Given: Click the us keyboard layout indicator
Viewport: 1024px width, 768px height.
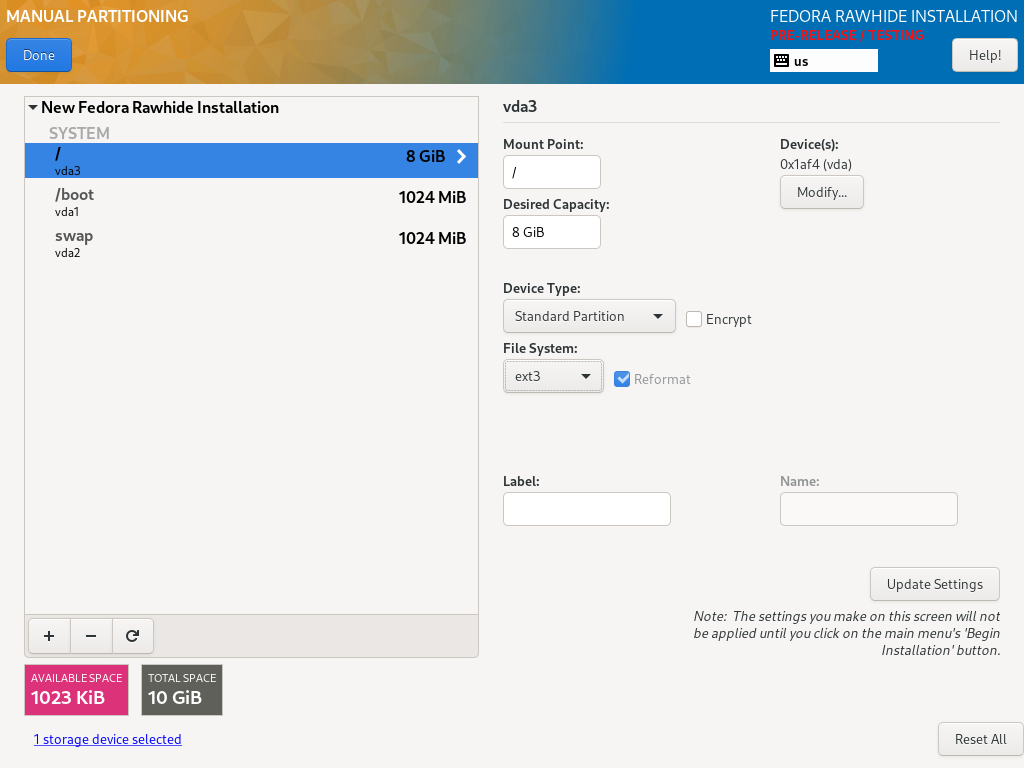Looking at the screenshot, I should point(824,61).
